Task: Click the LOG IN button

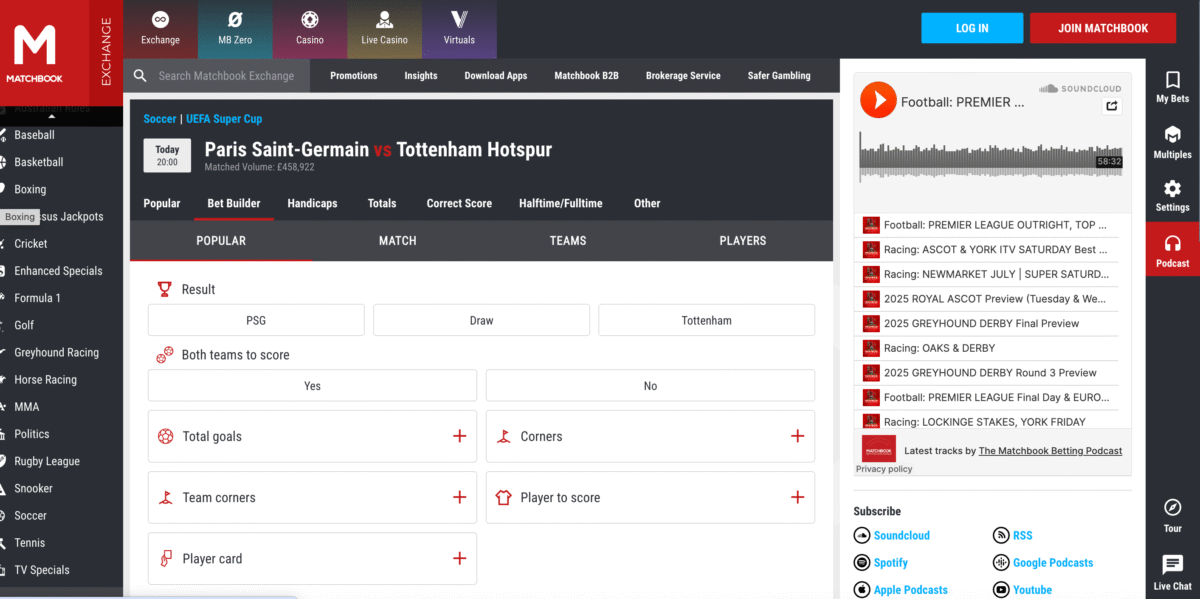Action: coord(972,28)
